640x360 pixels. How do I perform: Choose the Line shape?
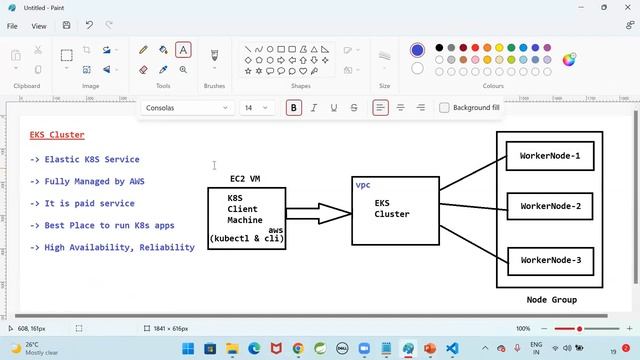[x=248, y=49]
